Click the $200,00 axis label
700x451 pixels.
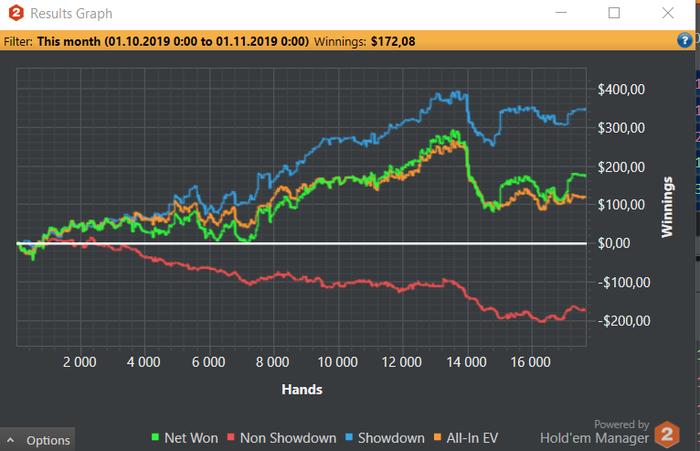coord(621,167)
